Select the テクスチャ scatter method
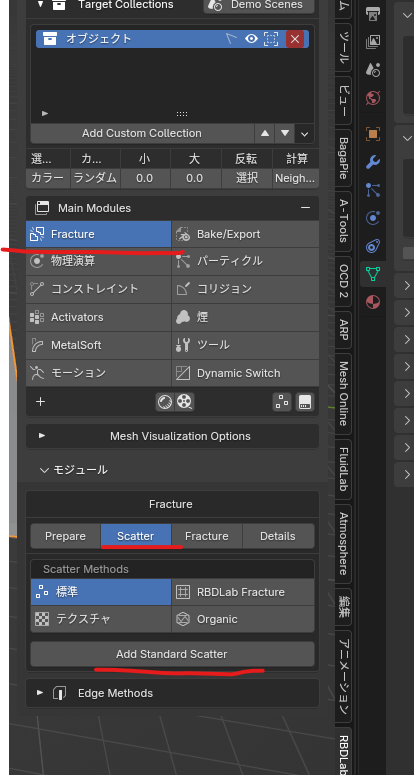 (101, 619)
